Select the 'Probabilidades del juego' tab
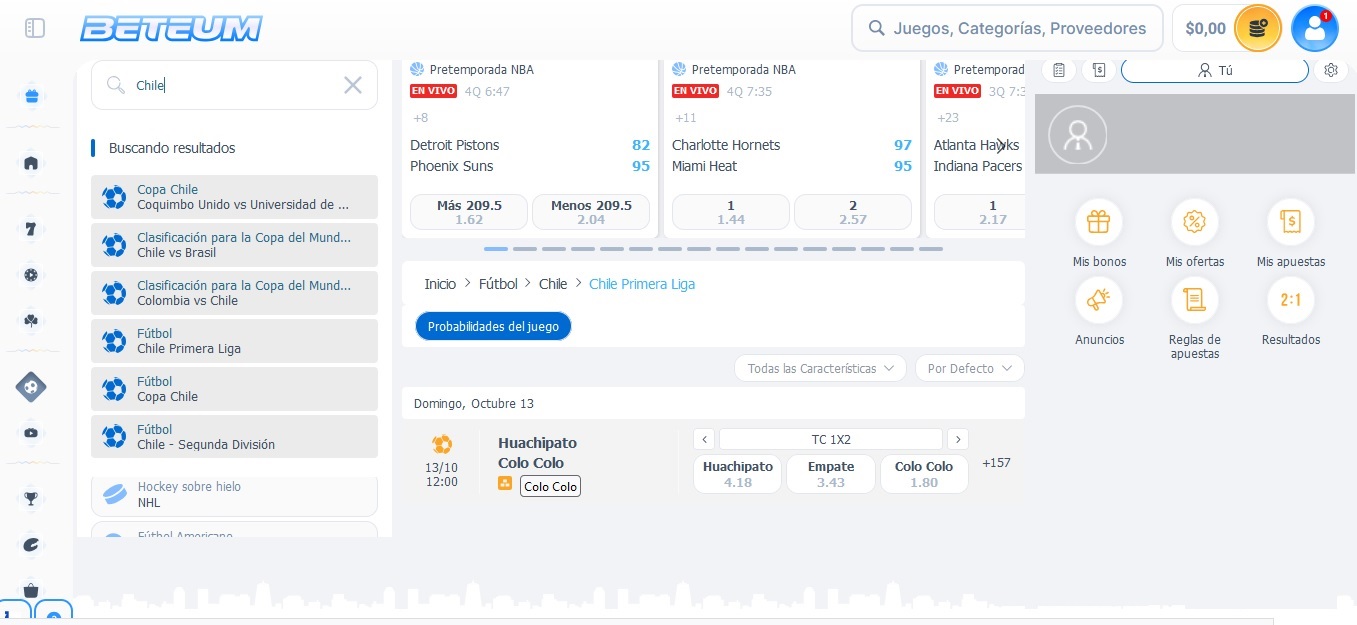Image resolution: width=1357 pixels, height=625 pixels. pos(493,326)
